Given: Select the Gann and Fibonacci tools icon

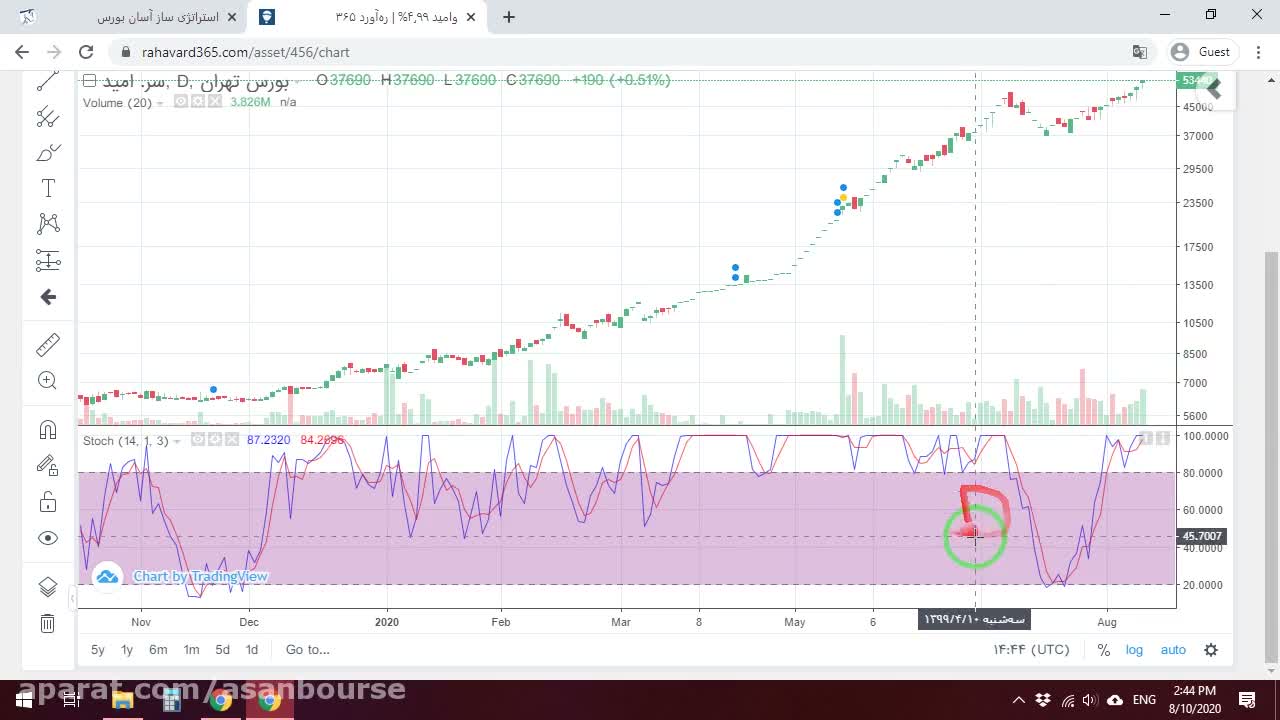Looking at the screenshot, I should [x=47, y=117].
